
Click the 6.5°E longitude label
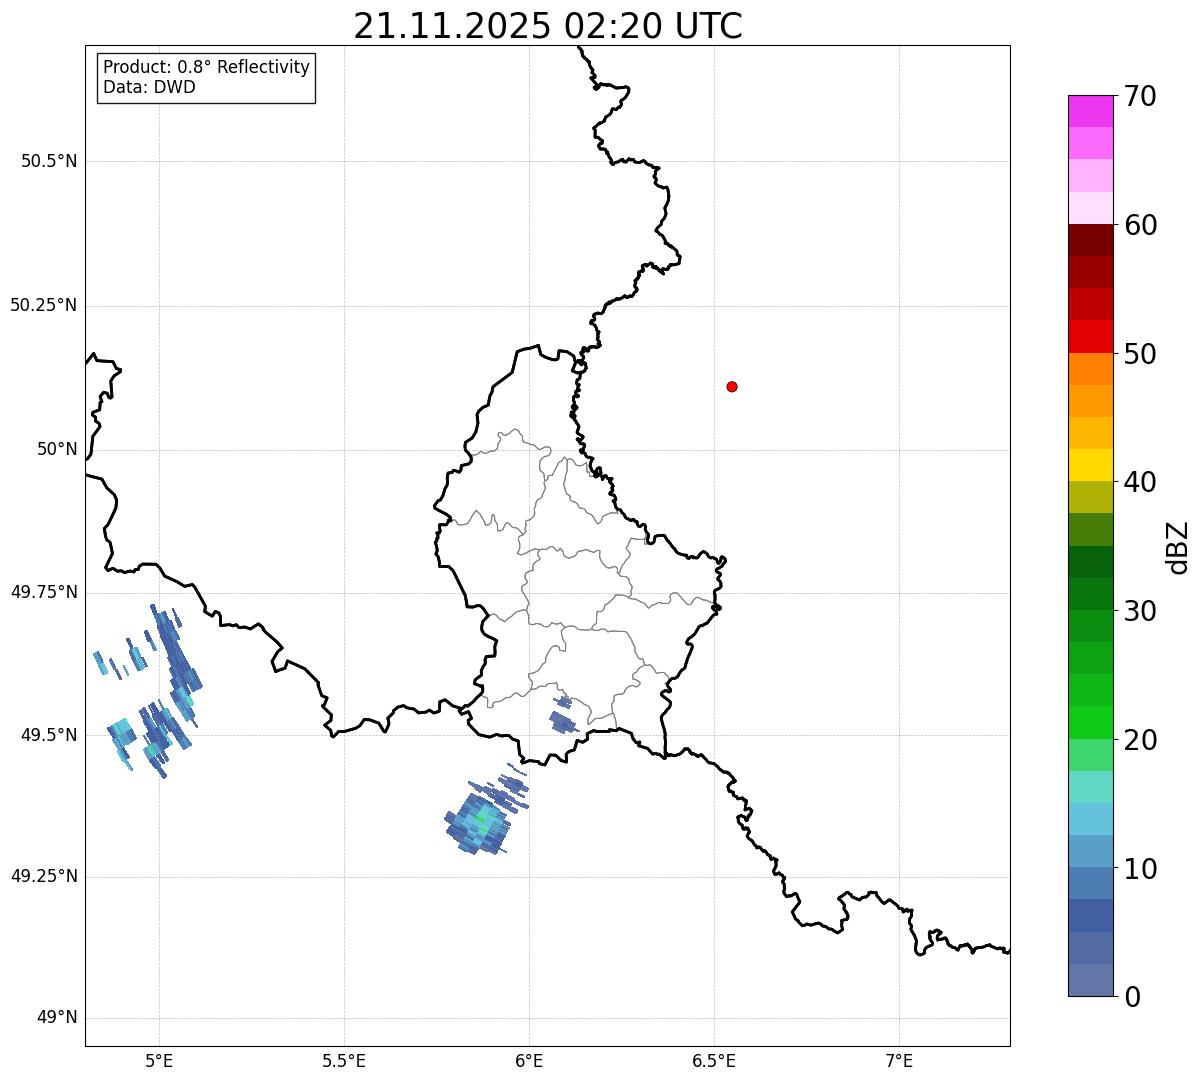[714, 1060]
